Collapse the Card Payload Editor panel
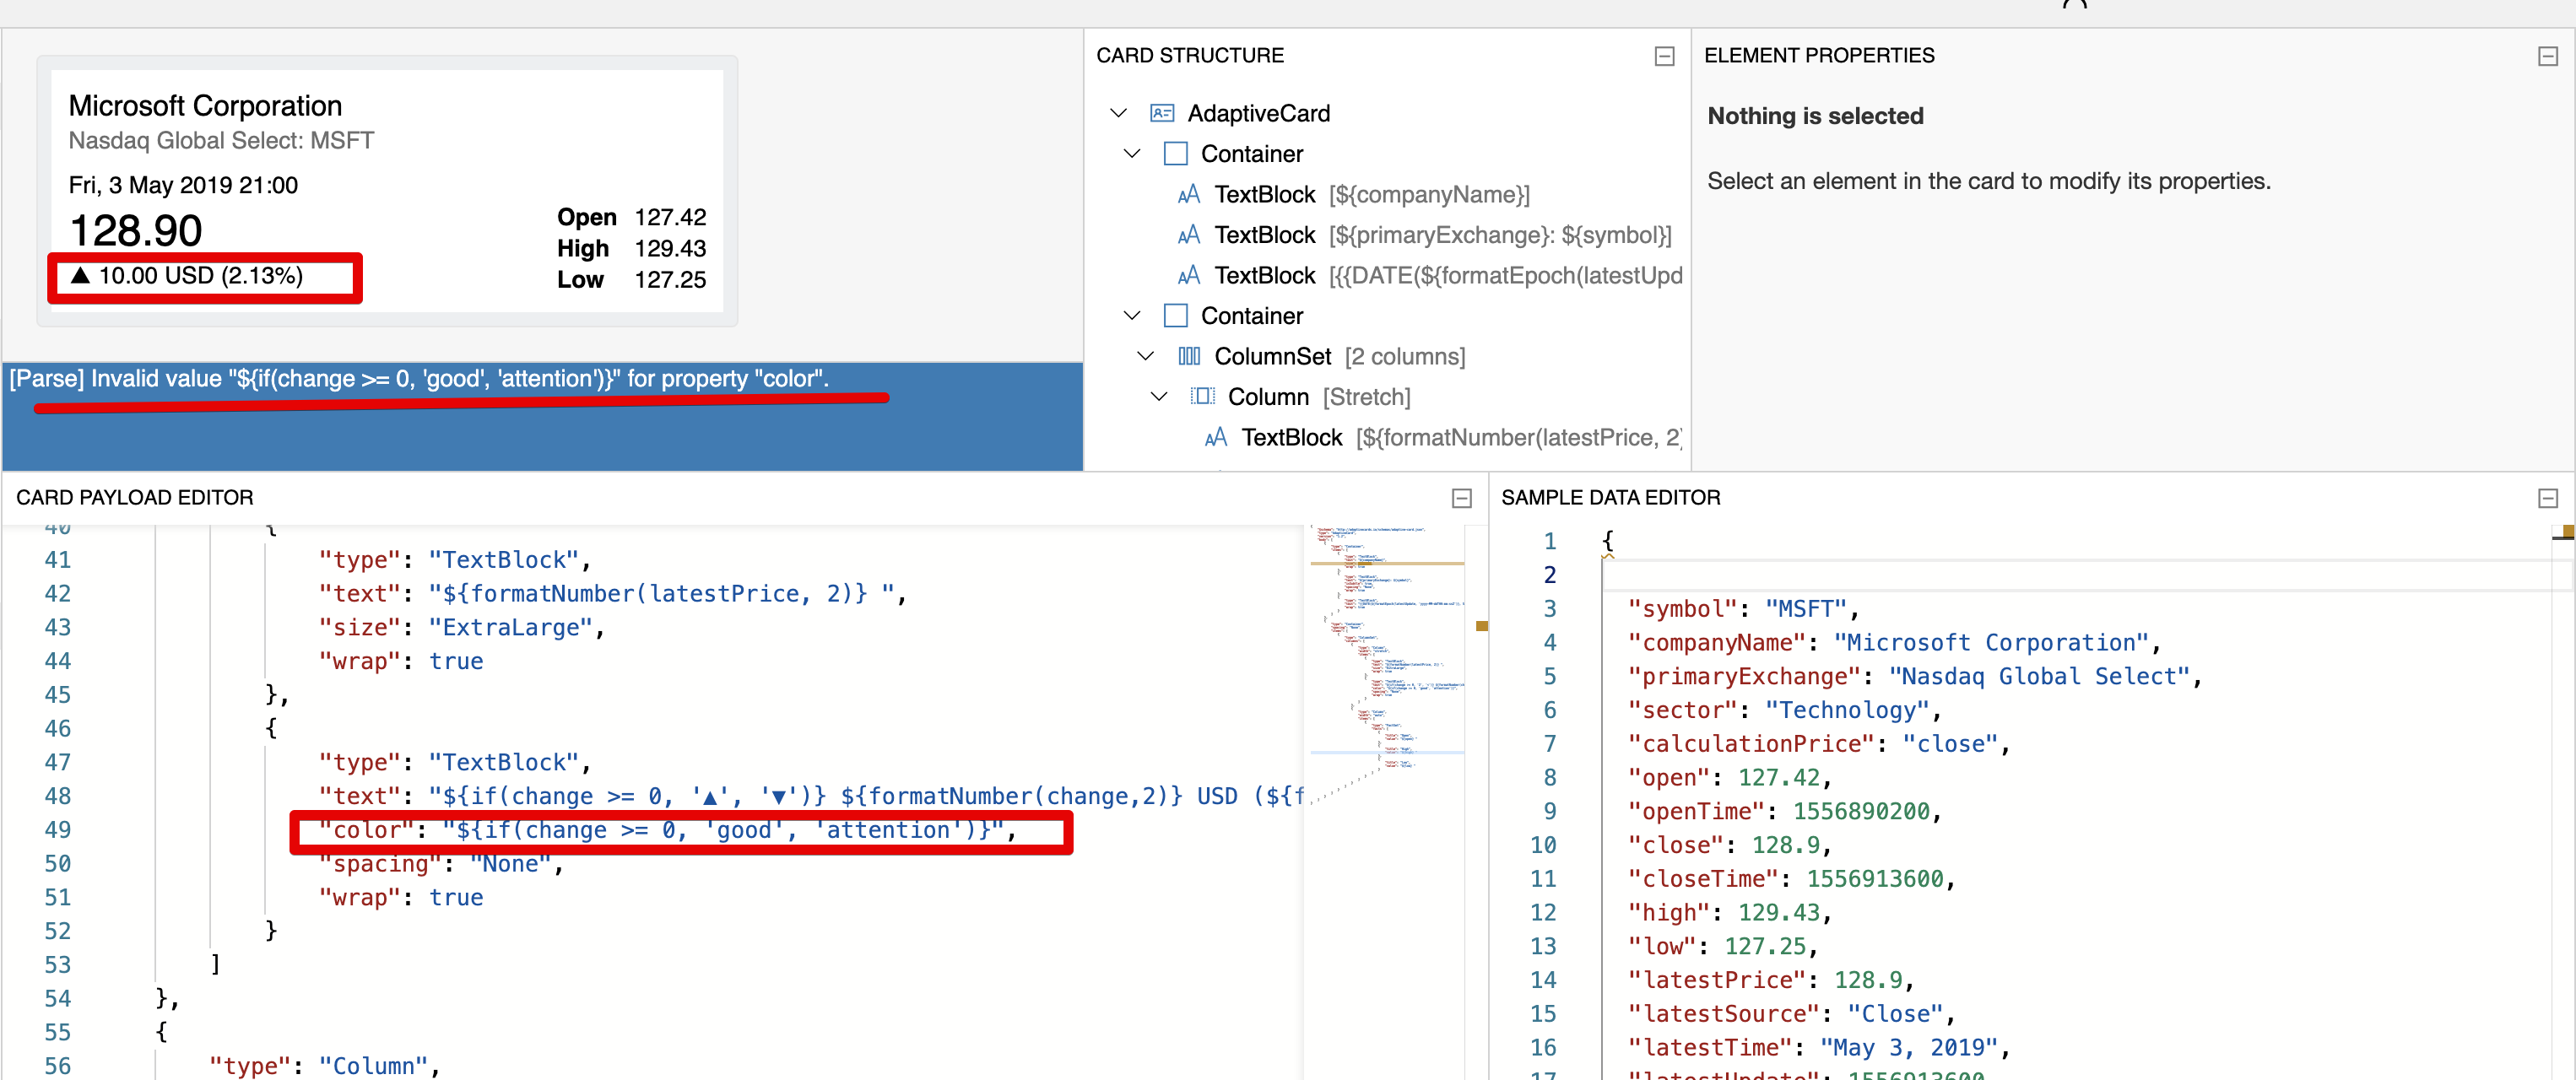The image size is (2576, 1080). click(1462, 497)
